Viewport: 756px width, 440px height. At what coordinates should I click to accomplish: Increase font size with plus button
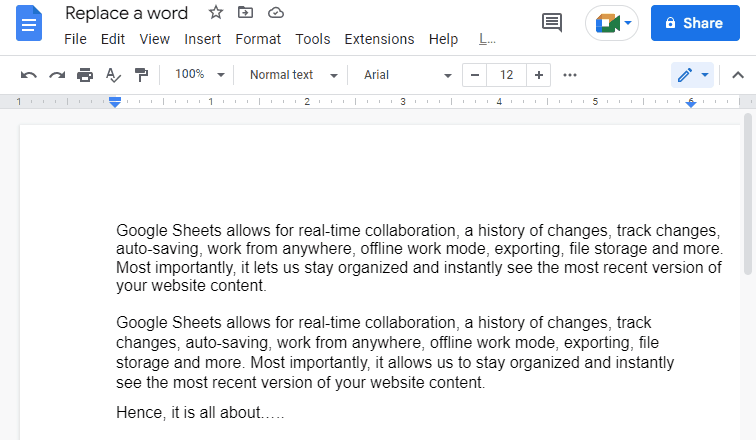pyautogui.click(x=539, y=75)
